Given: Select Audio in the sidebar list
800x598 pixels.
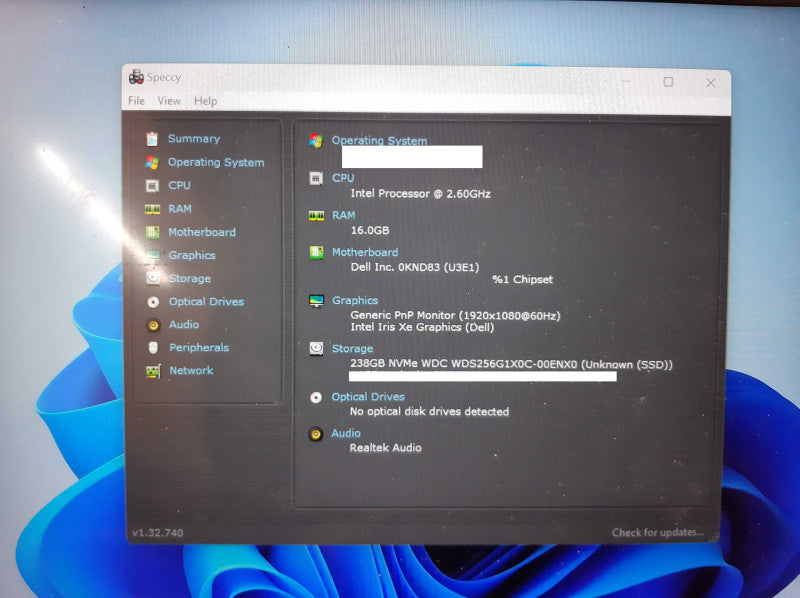Looking at the screenshot, I should (184, 325).
